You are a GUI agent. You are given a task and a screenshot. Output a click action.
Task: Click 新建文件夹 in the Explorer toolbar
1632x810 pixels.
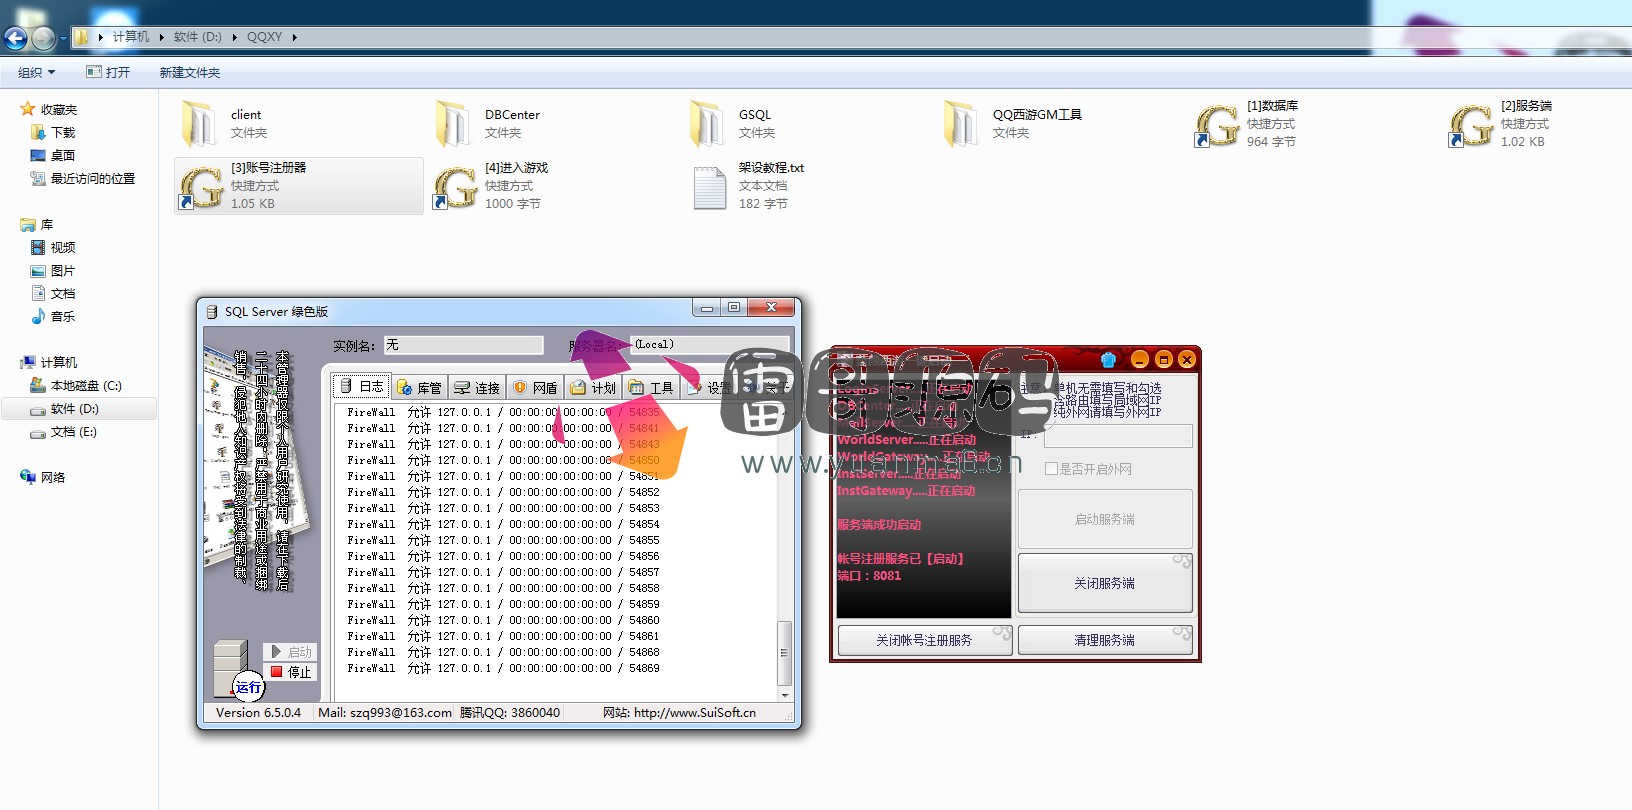pos(190,72)
